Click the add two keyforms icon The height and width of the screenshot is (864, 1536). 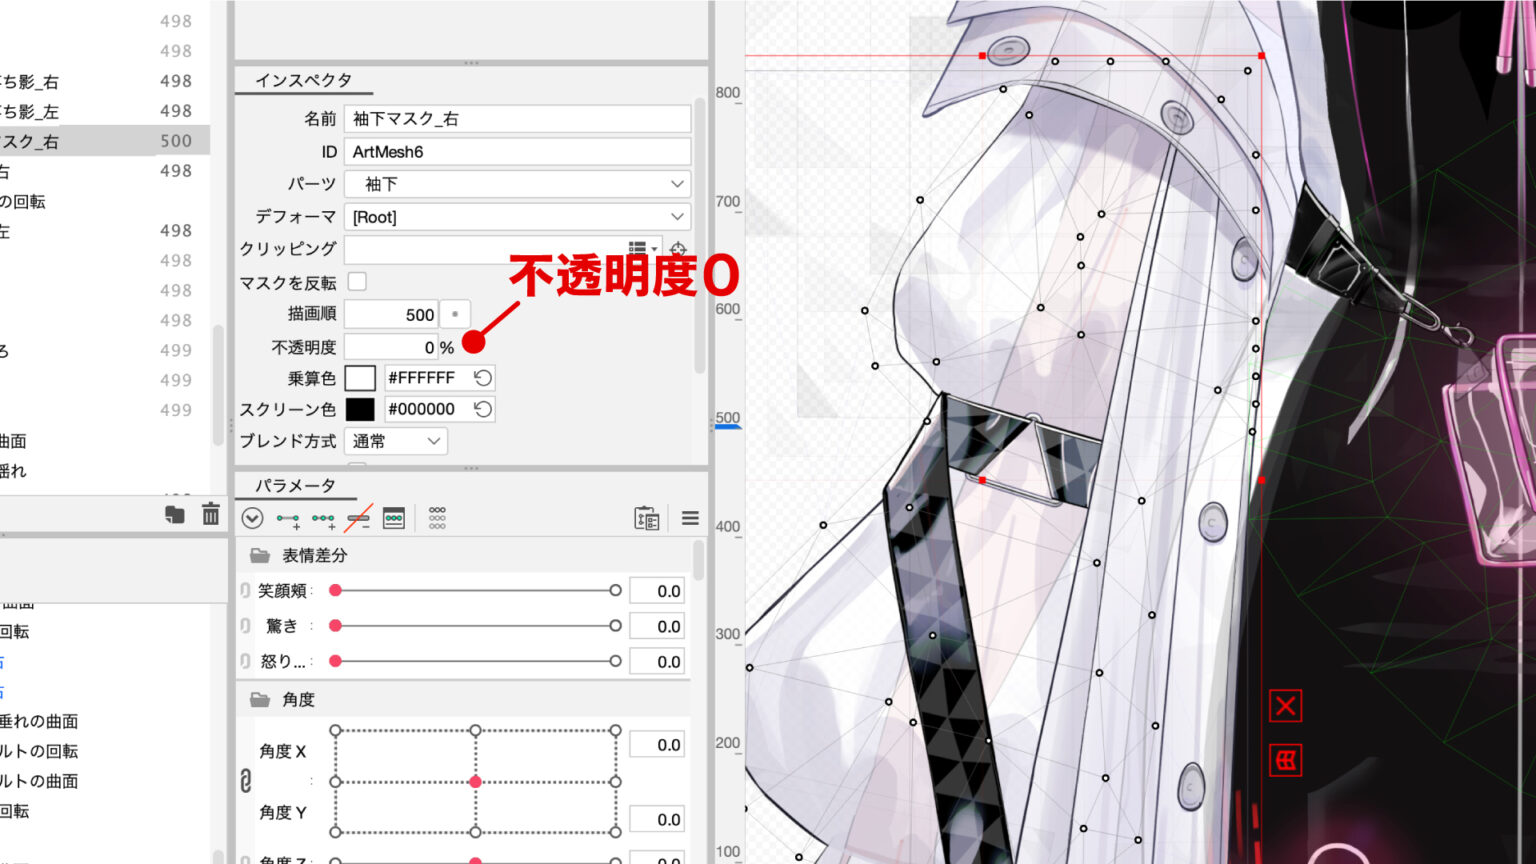coord(288,519)
